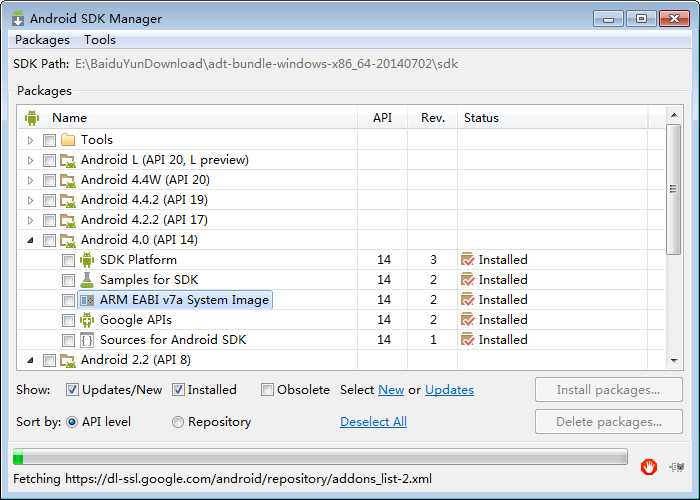Click the Install packages... button
This screenshot has width=700, height=500.
[x=608, y=390]
